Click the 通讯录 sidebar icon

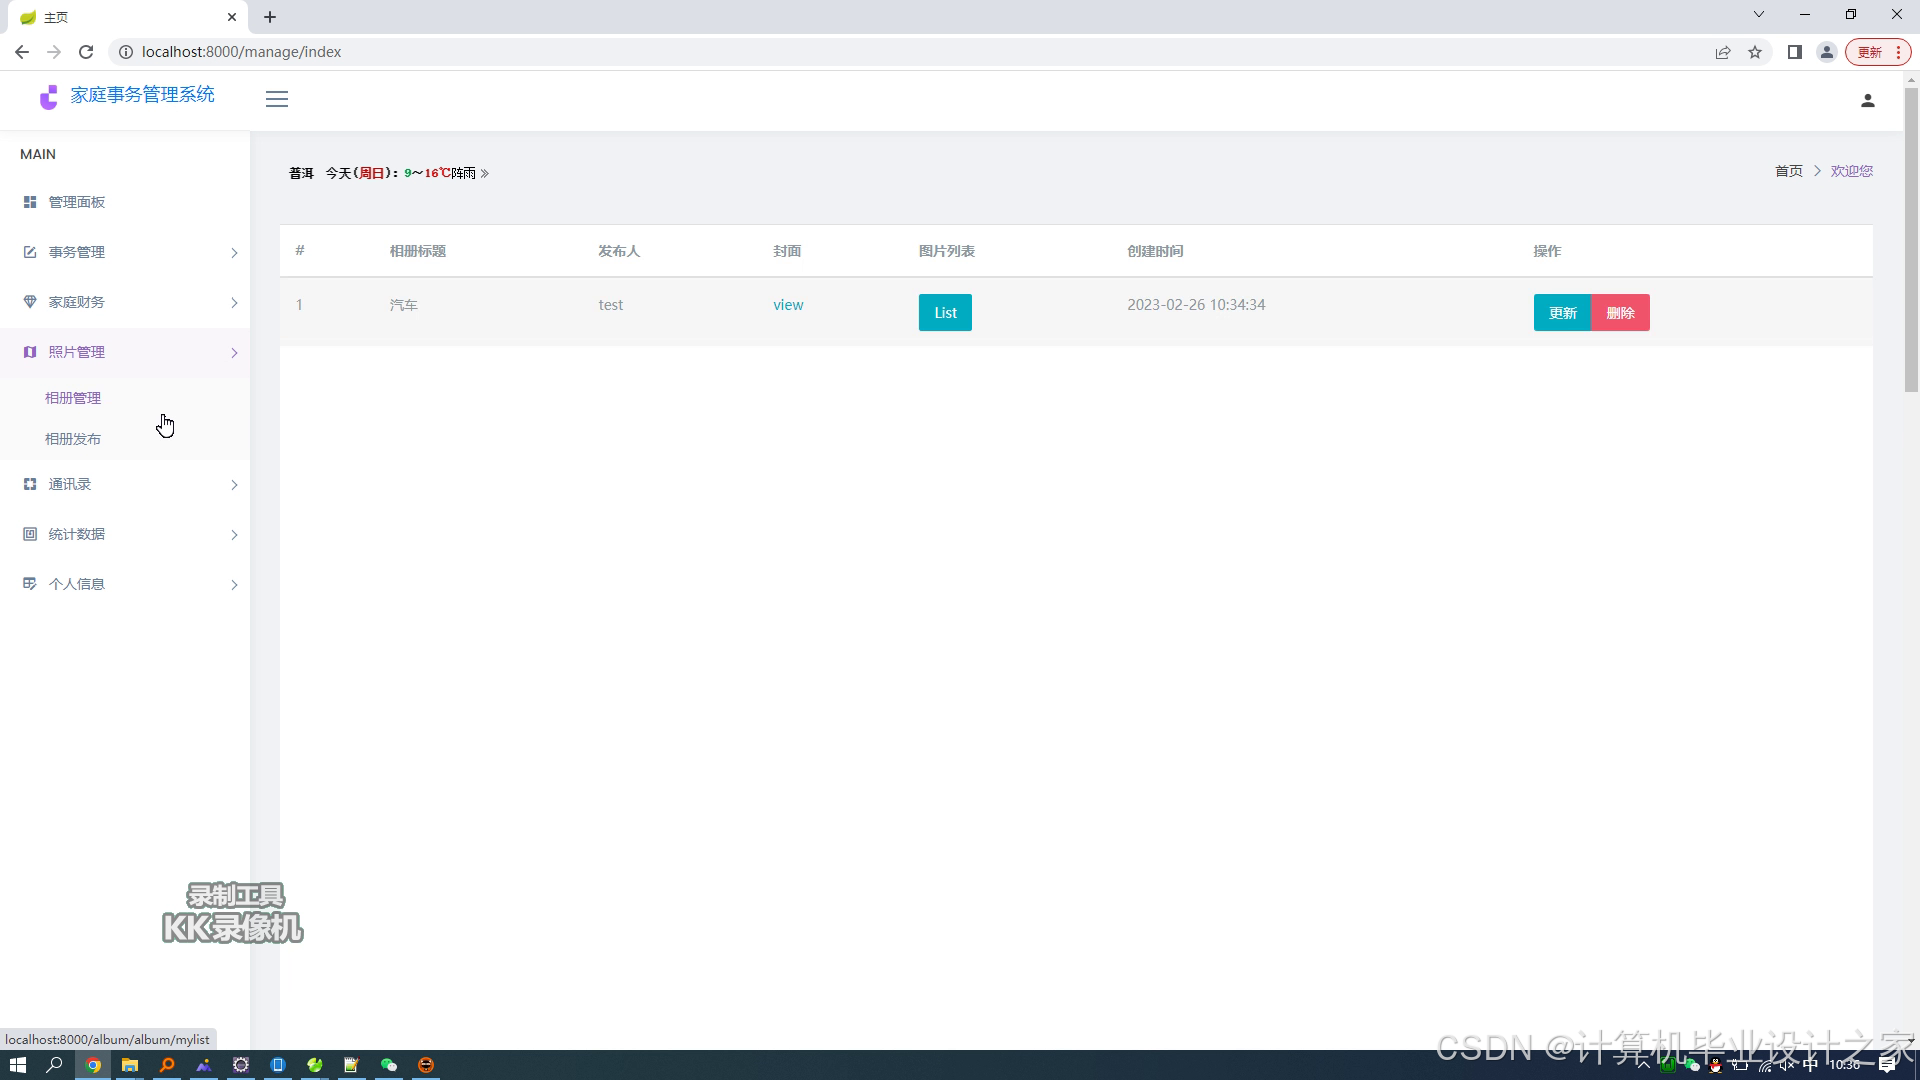30,484
